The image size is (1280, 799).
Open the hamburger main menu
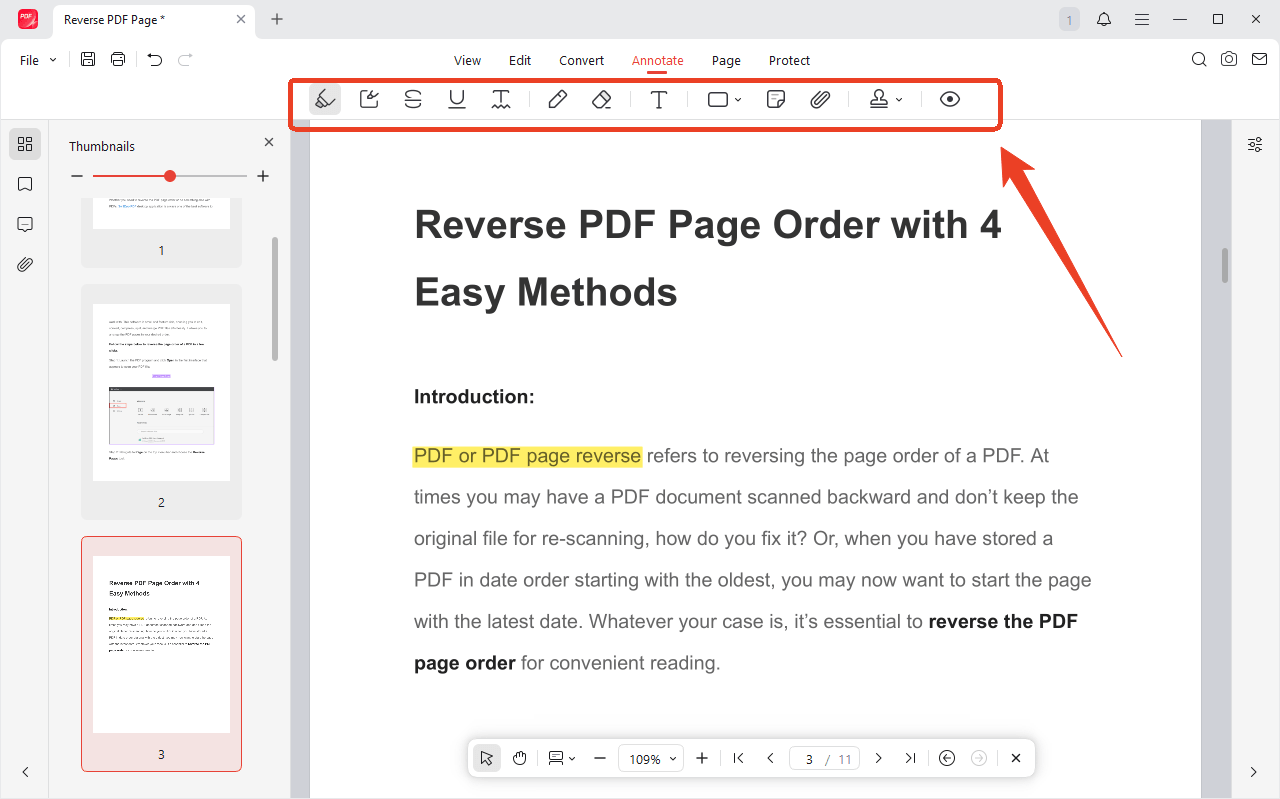(x=1142, y=19)
